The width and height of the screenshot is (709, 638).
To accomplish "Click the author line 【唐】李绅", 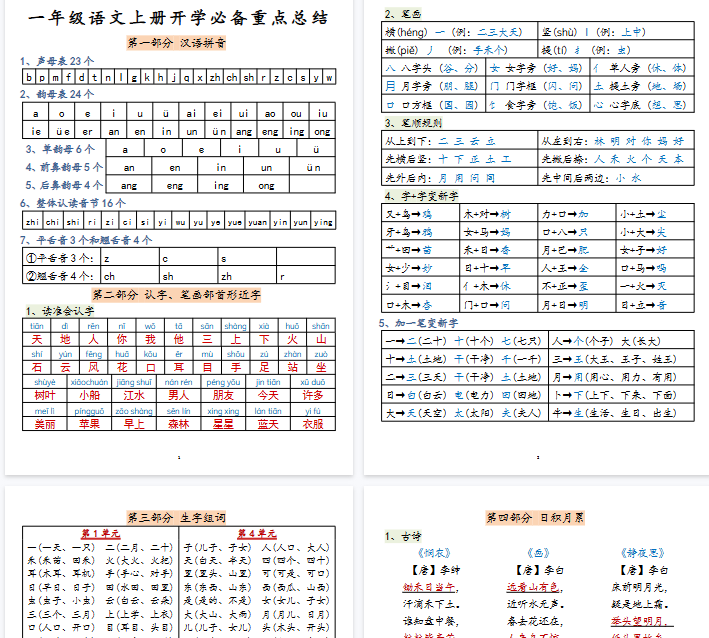I will coord(434,570).
